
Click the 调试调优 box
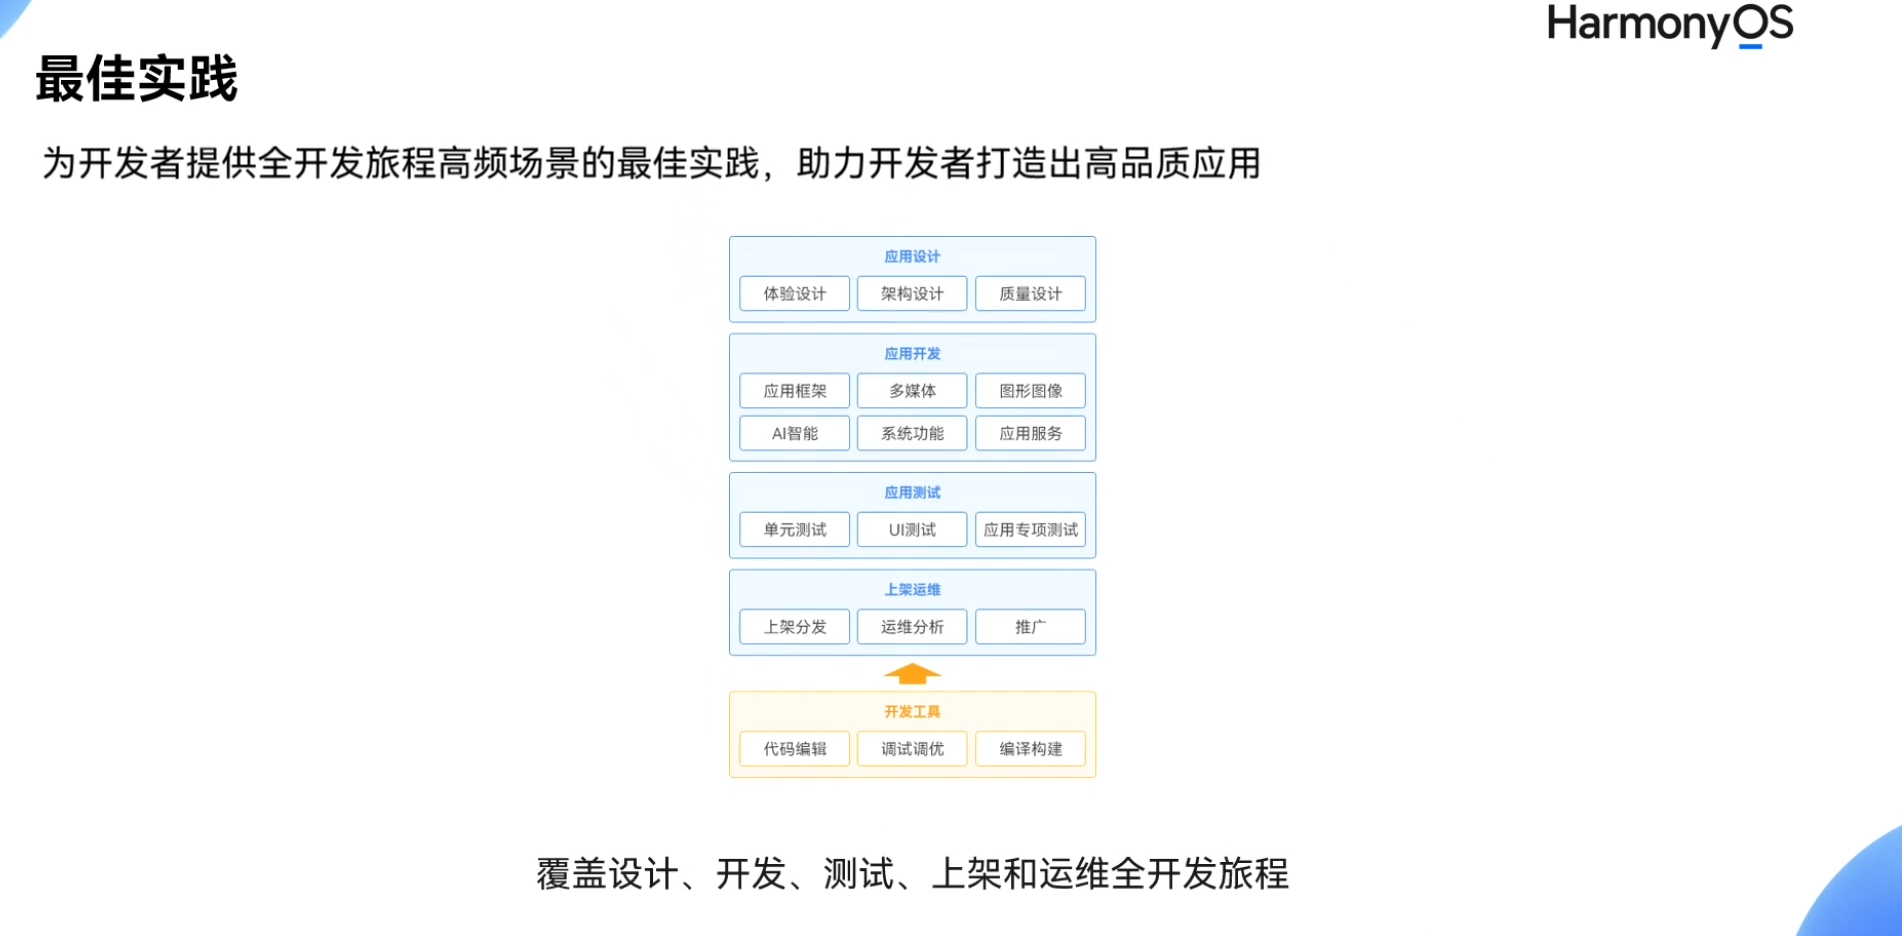click(x=912, y=748)
